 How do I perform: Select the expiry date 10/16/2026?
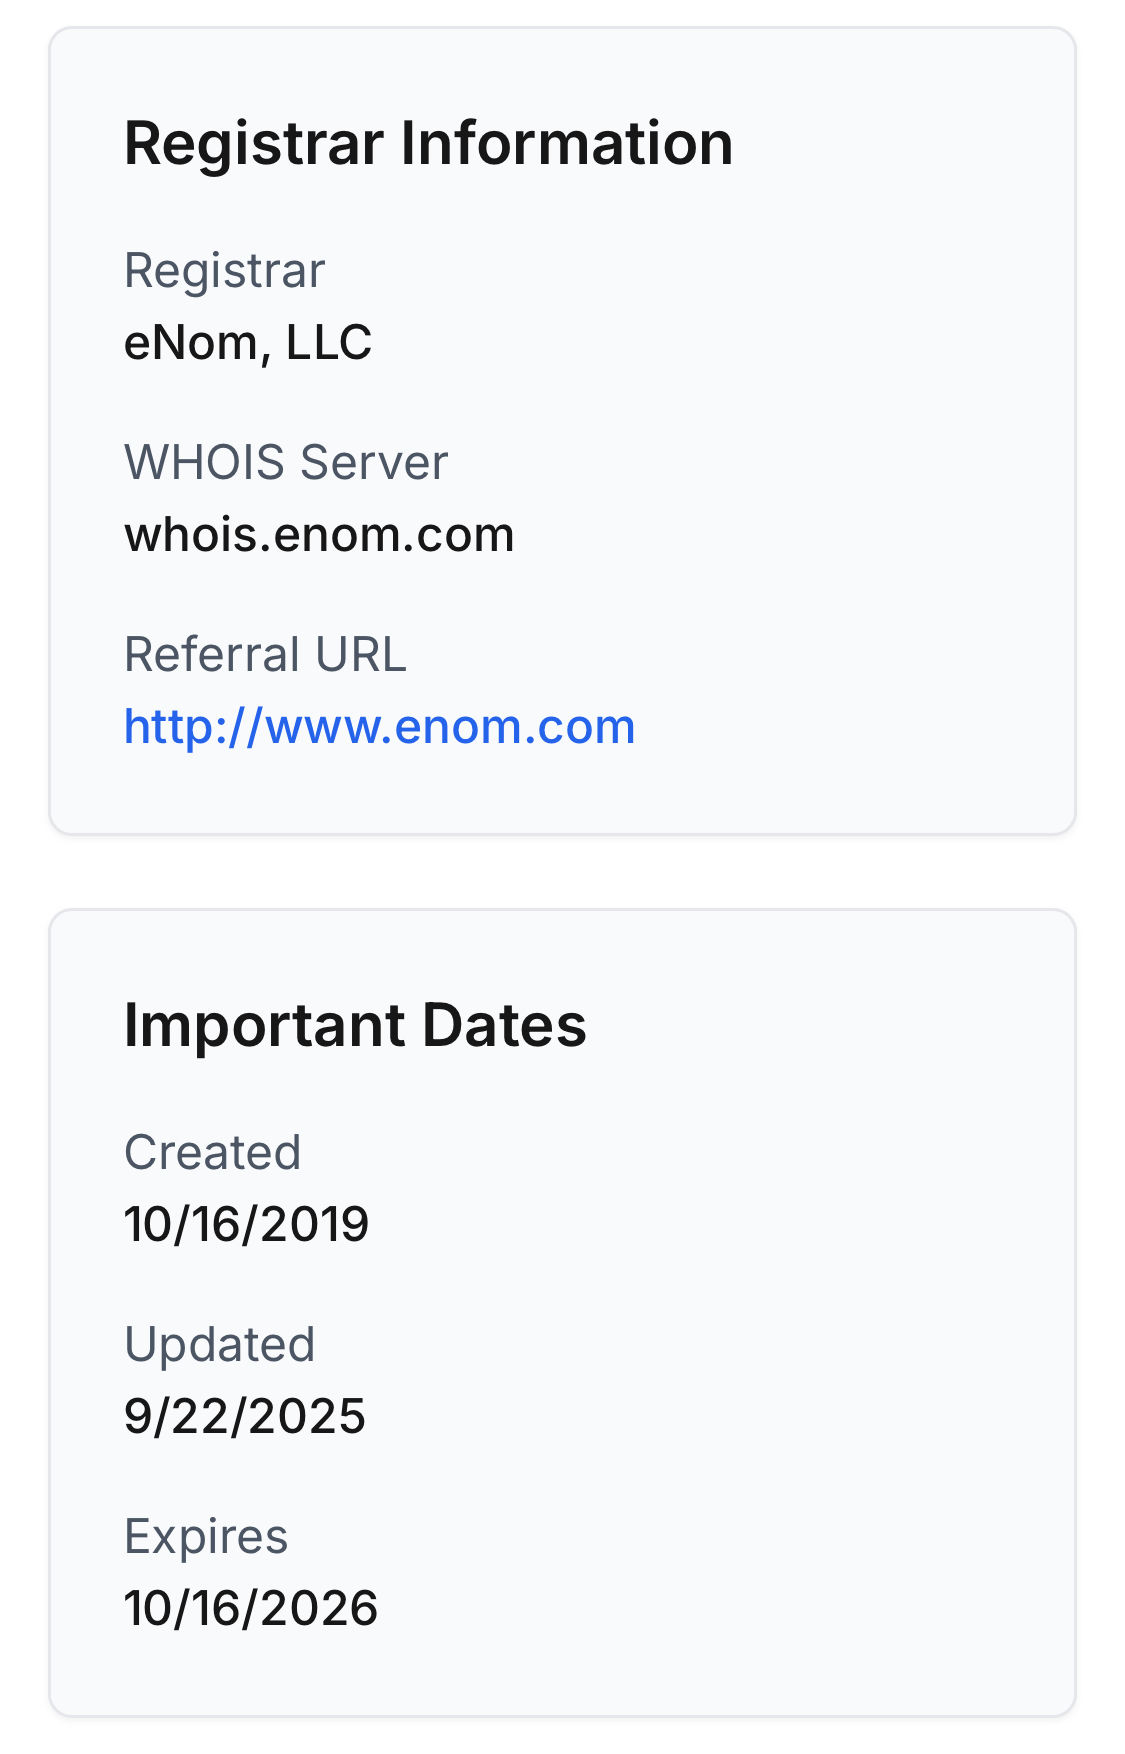[250, 1609]
